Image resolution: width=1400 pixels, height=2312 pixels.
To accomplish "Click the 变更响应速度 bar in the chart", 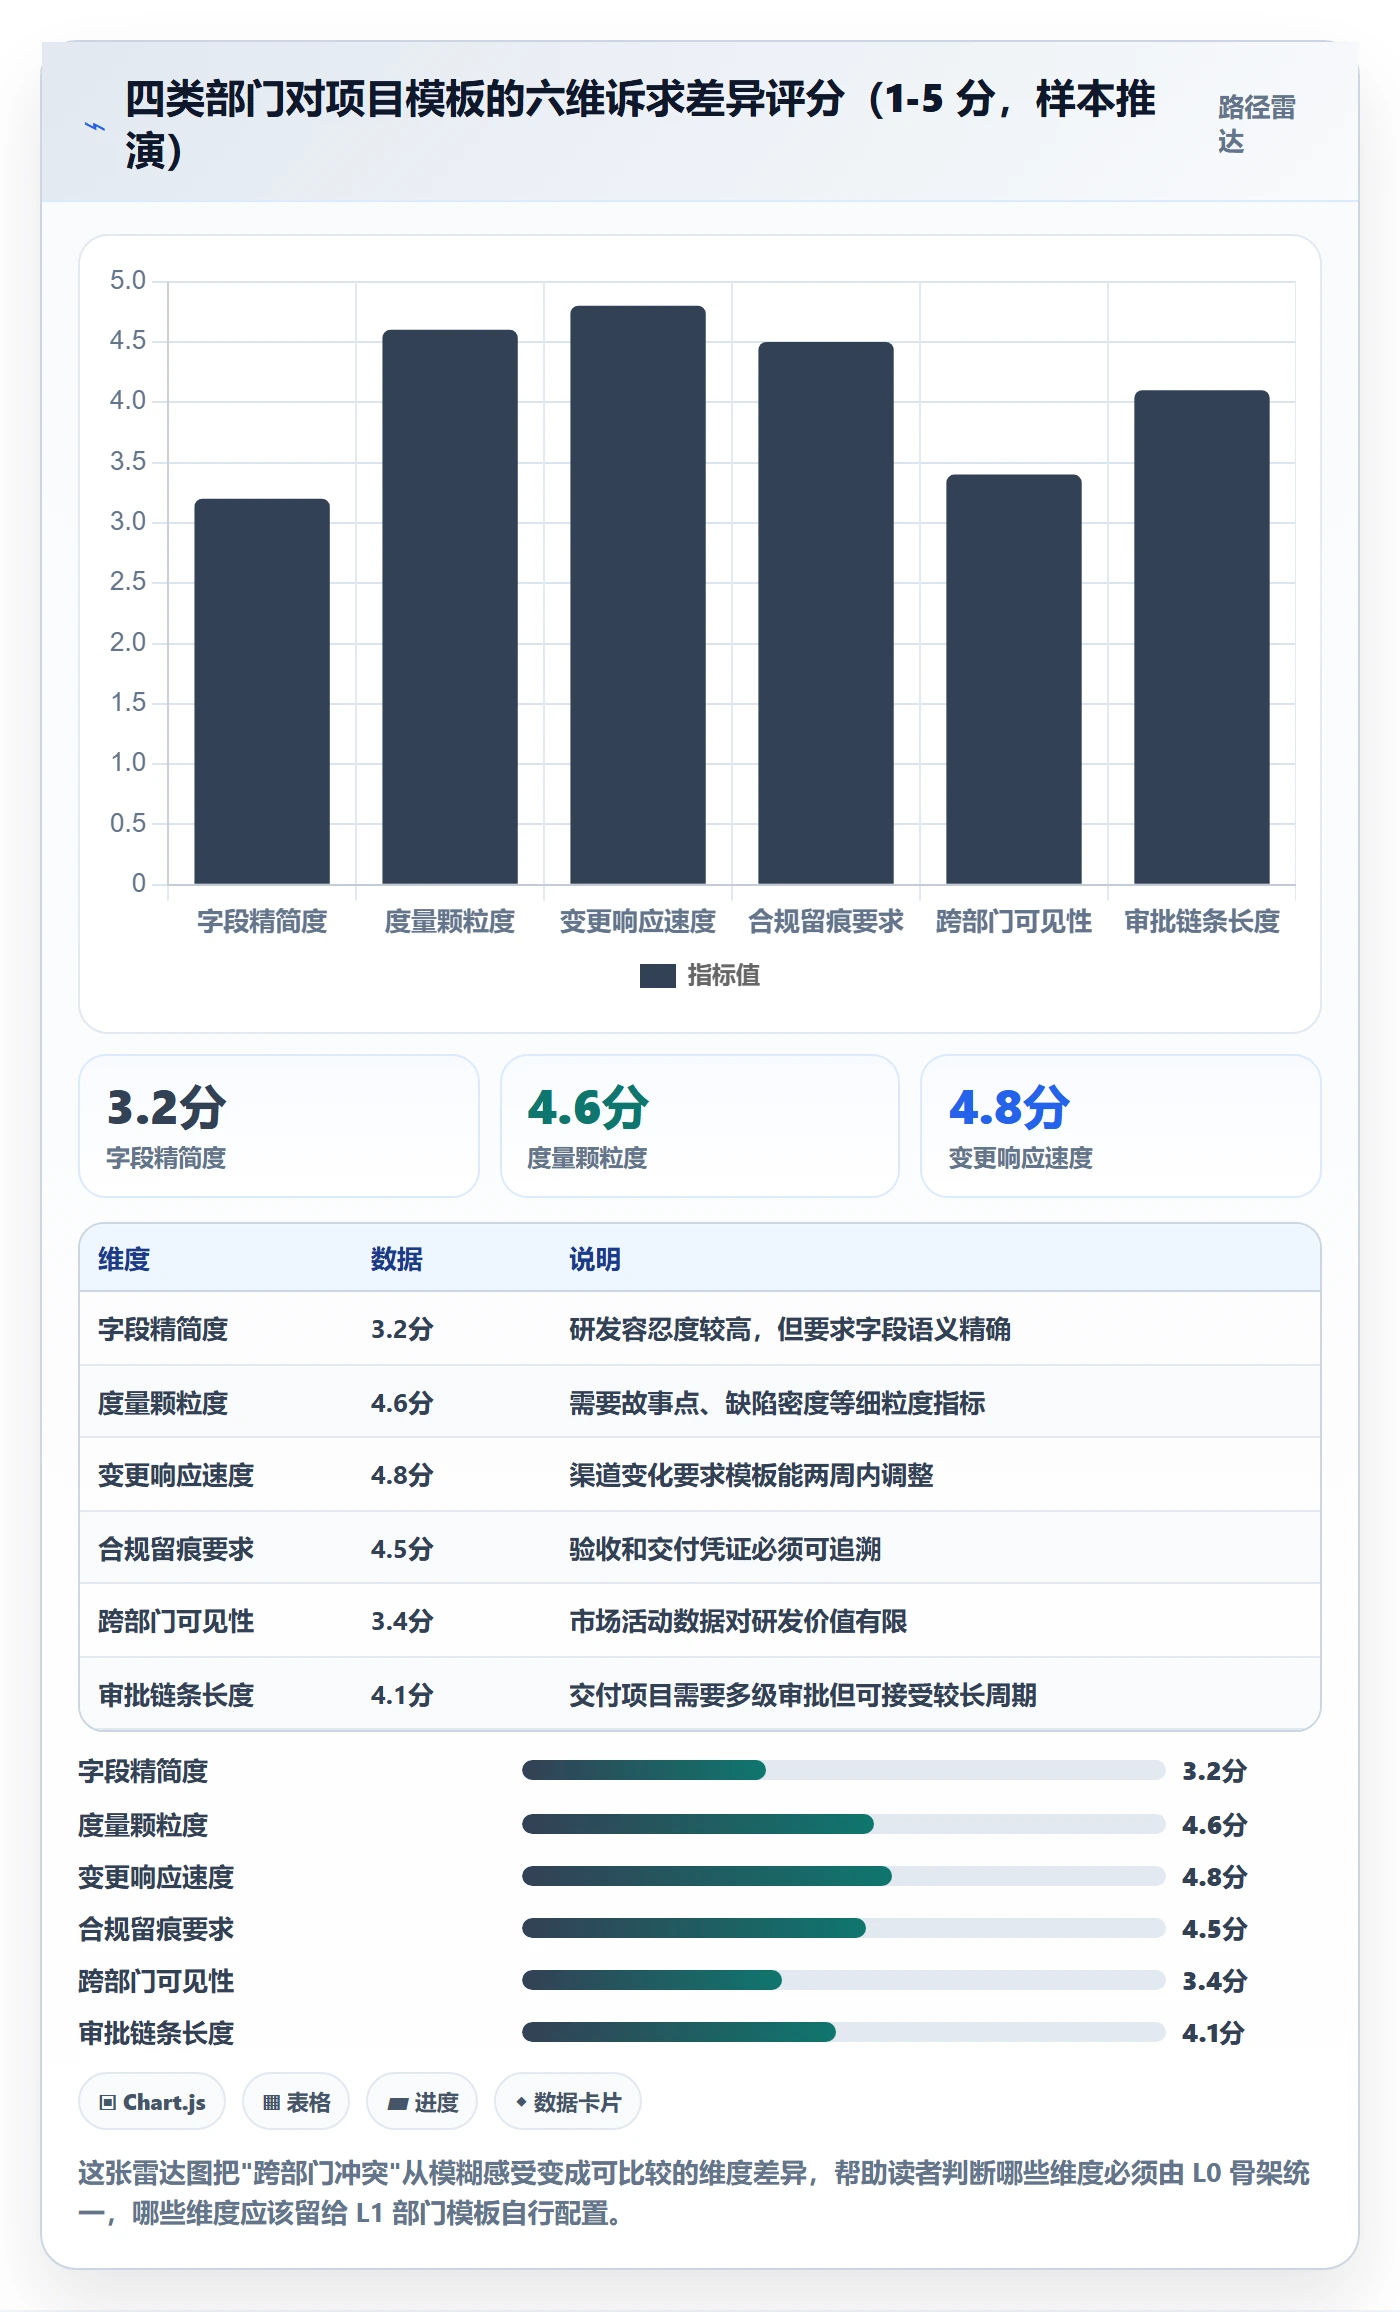I will 638,595.
